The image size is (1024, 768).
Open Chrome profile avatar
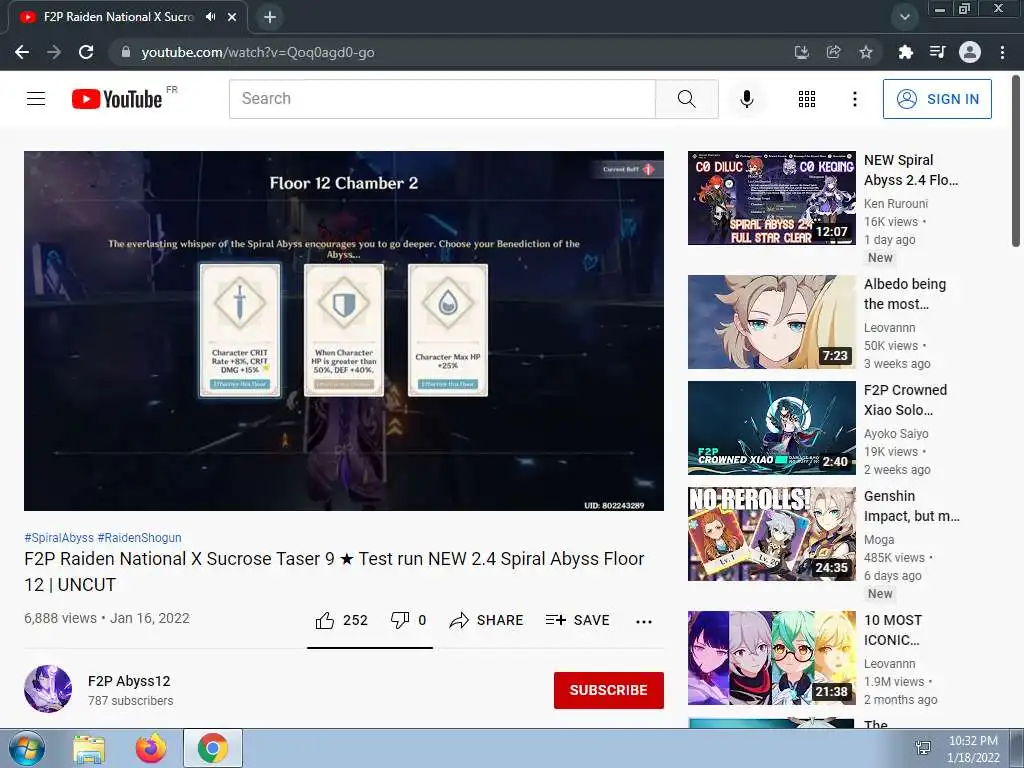[970, 52]
